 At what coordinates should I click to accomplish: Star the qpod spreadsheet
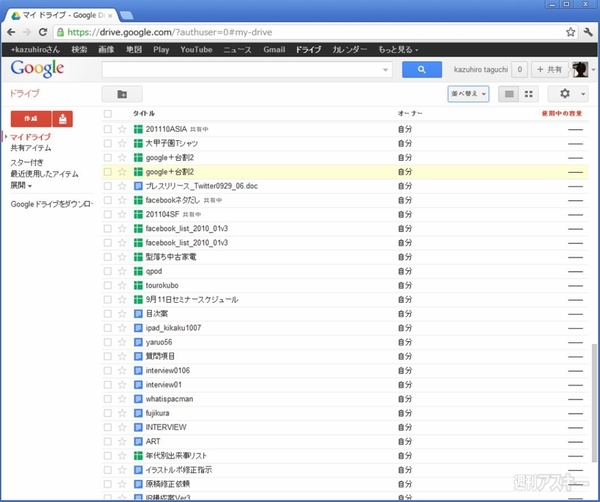(122, 271)
